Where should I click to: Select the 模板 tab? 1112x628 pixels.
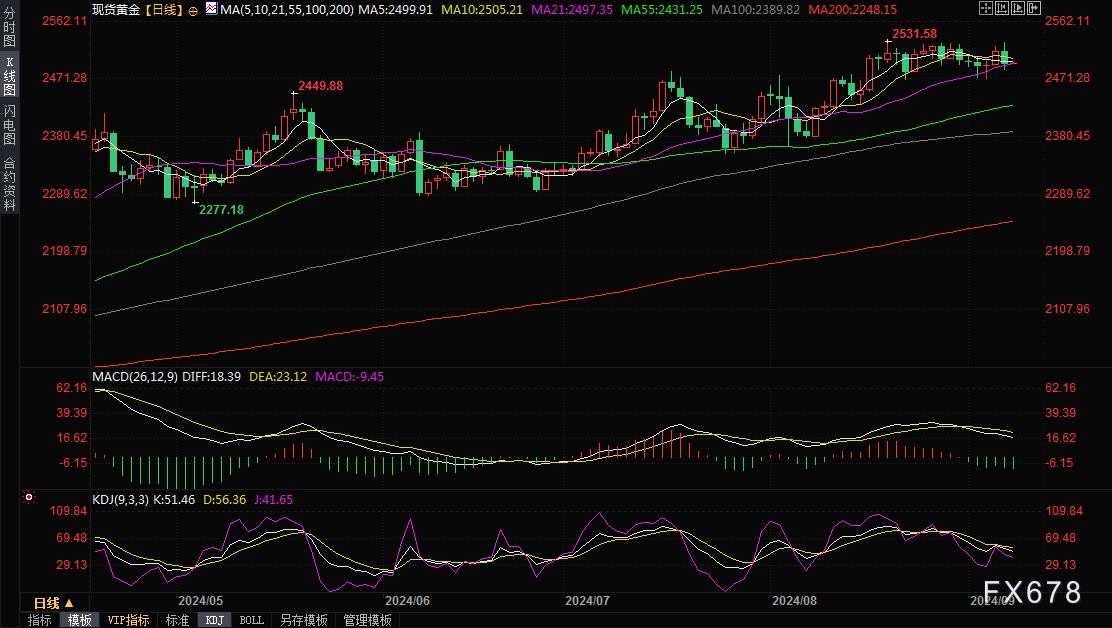[x=79, y=620]
